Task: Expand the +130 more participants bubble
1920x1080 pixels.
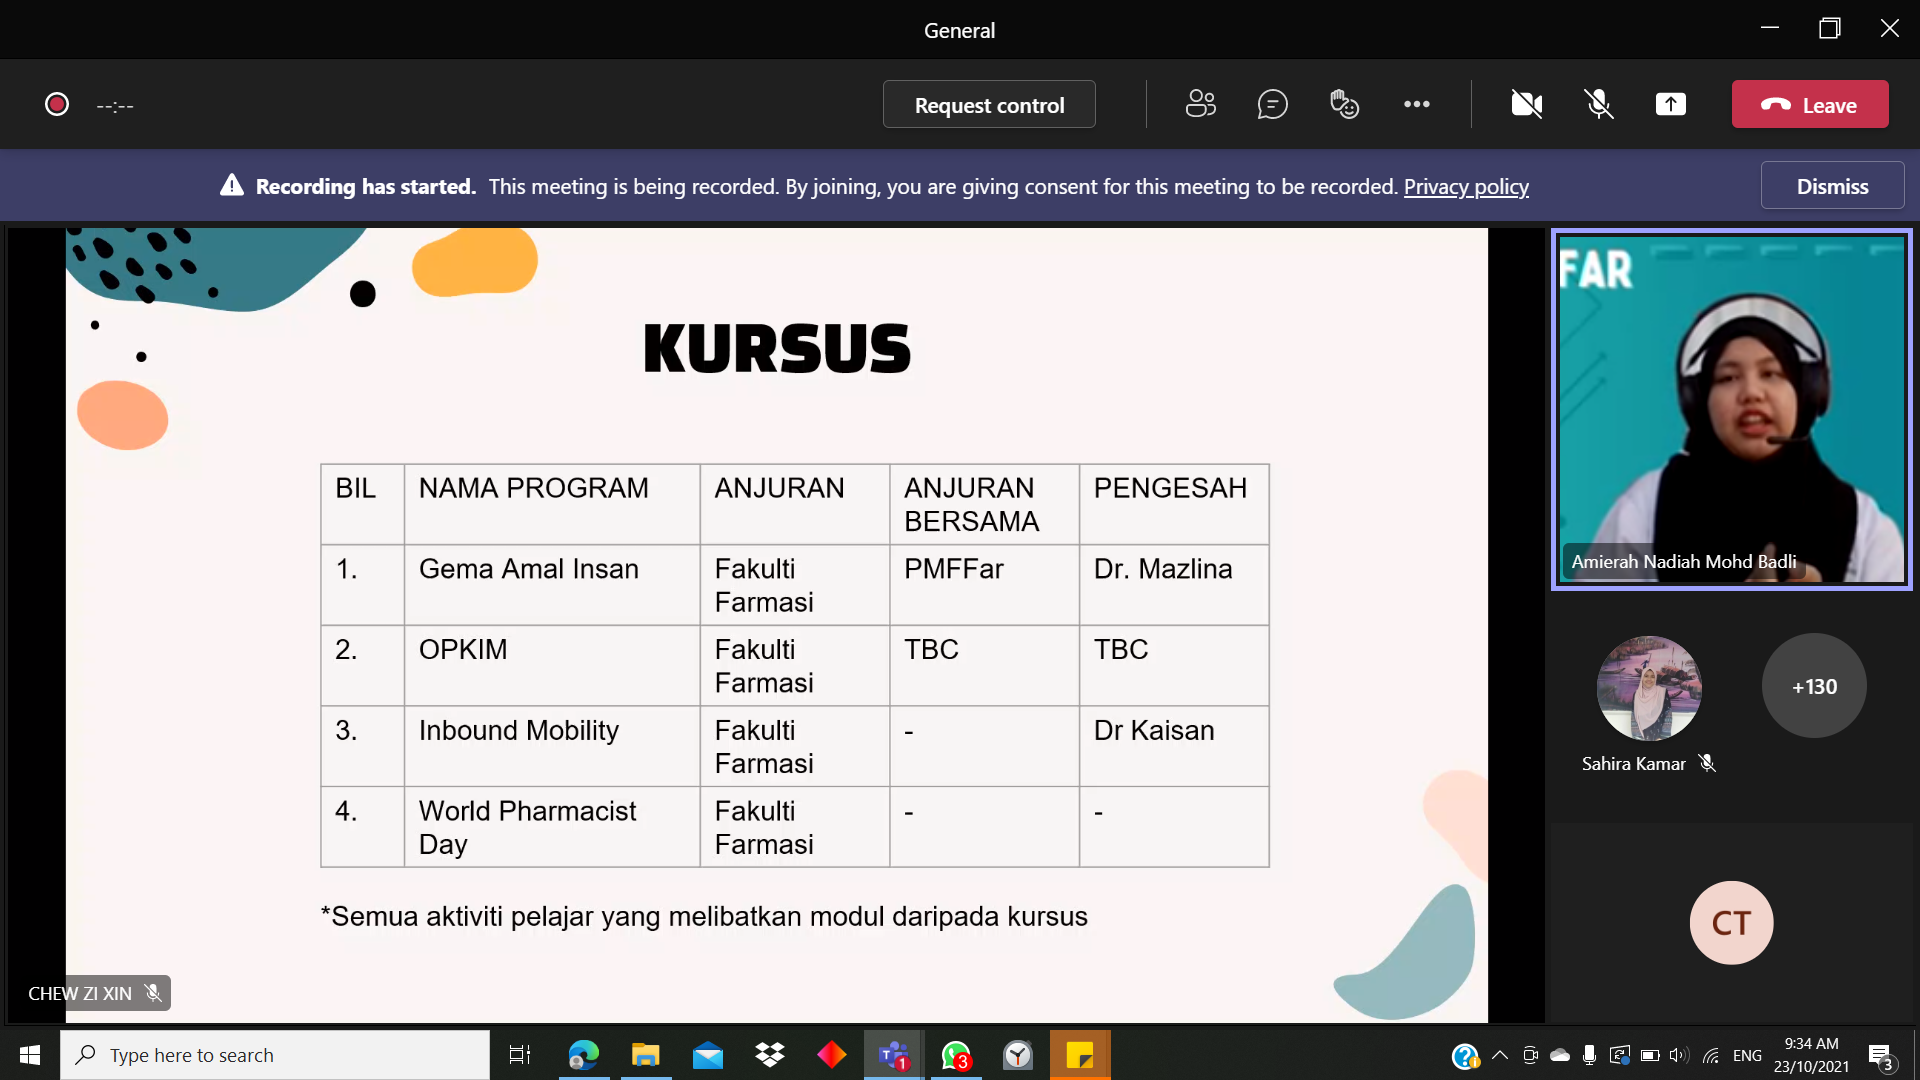Action: click(1813, 686)
